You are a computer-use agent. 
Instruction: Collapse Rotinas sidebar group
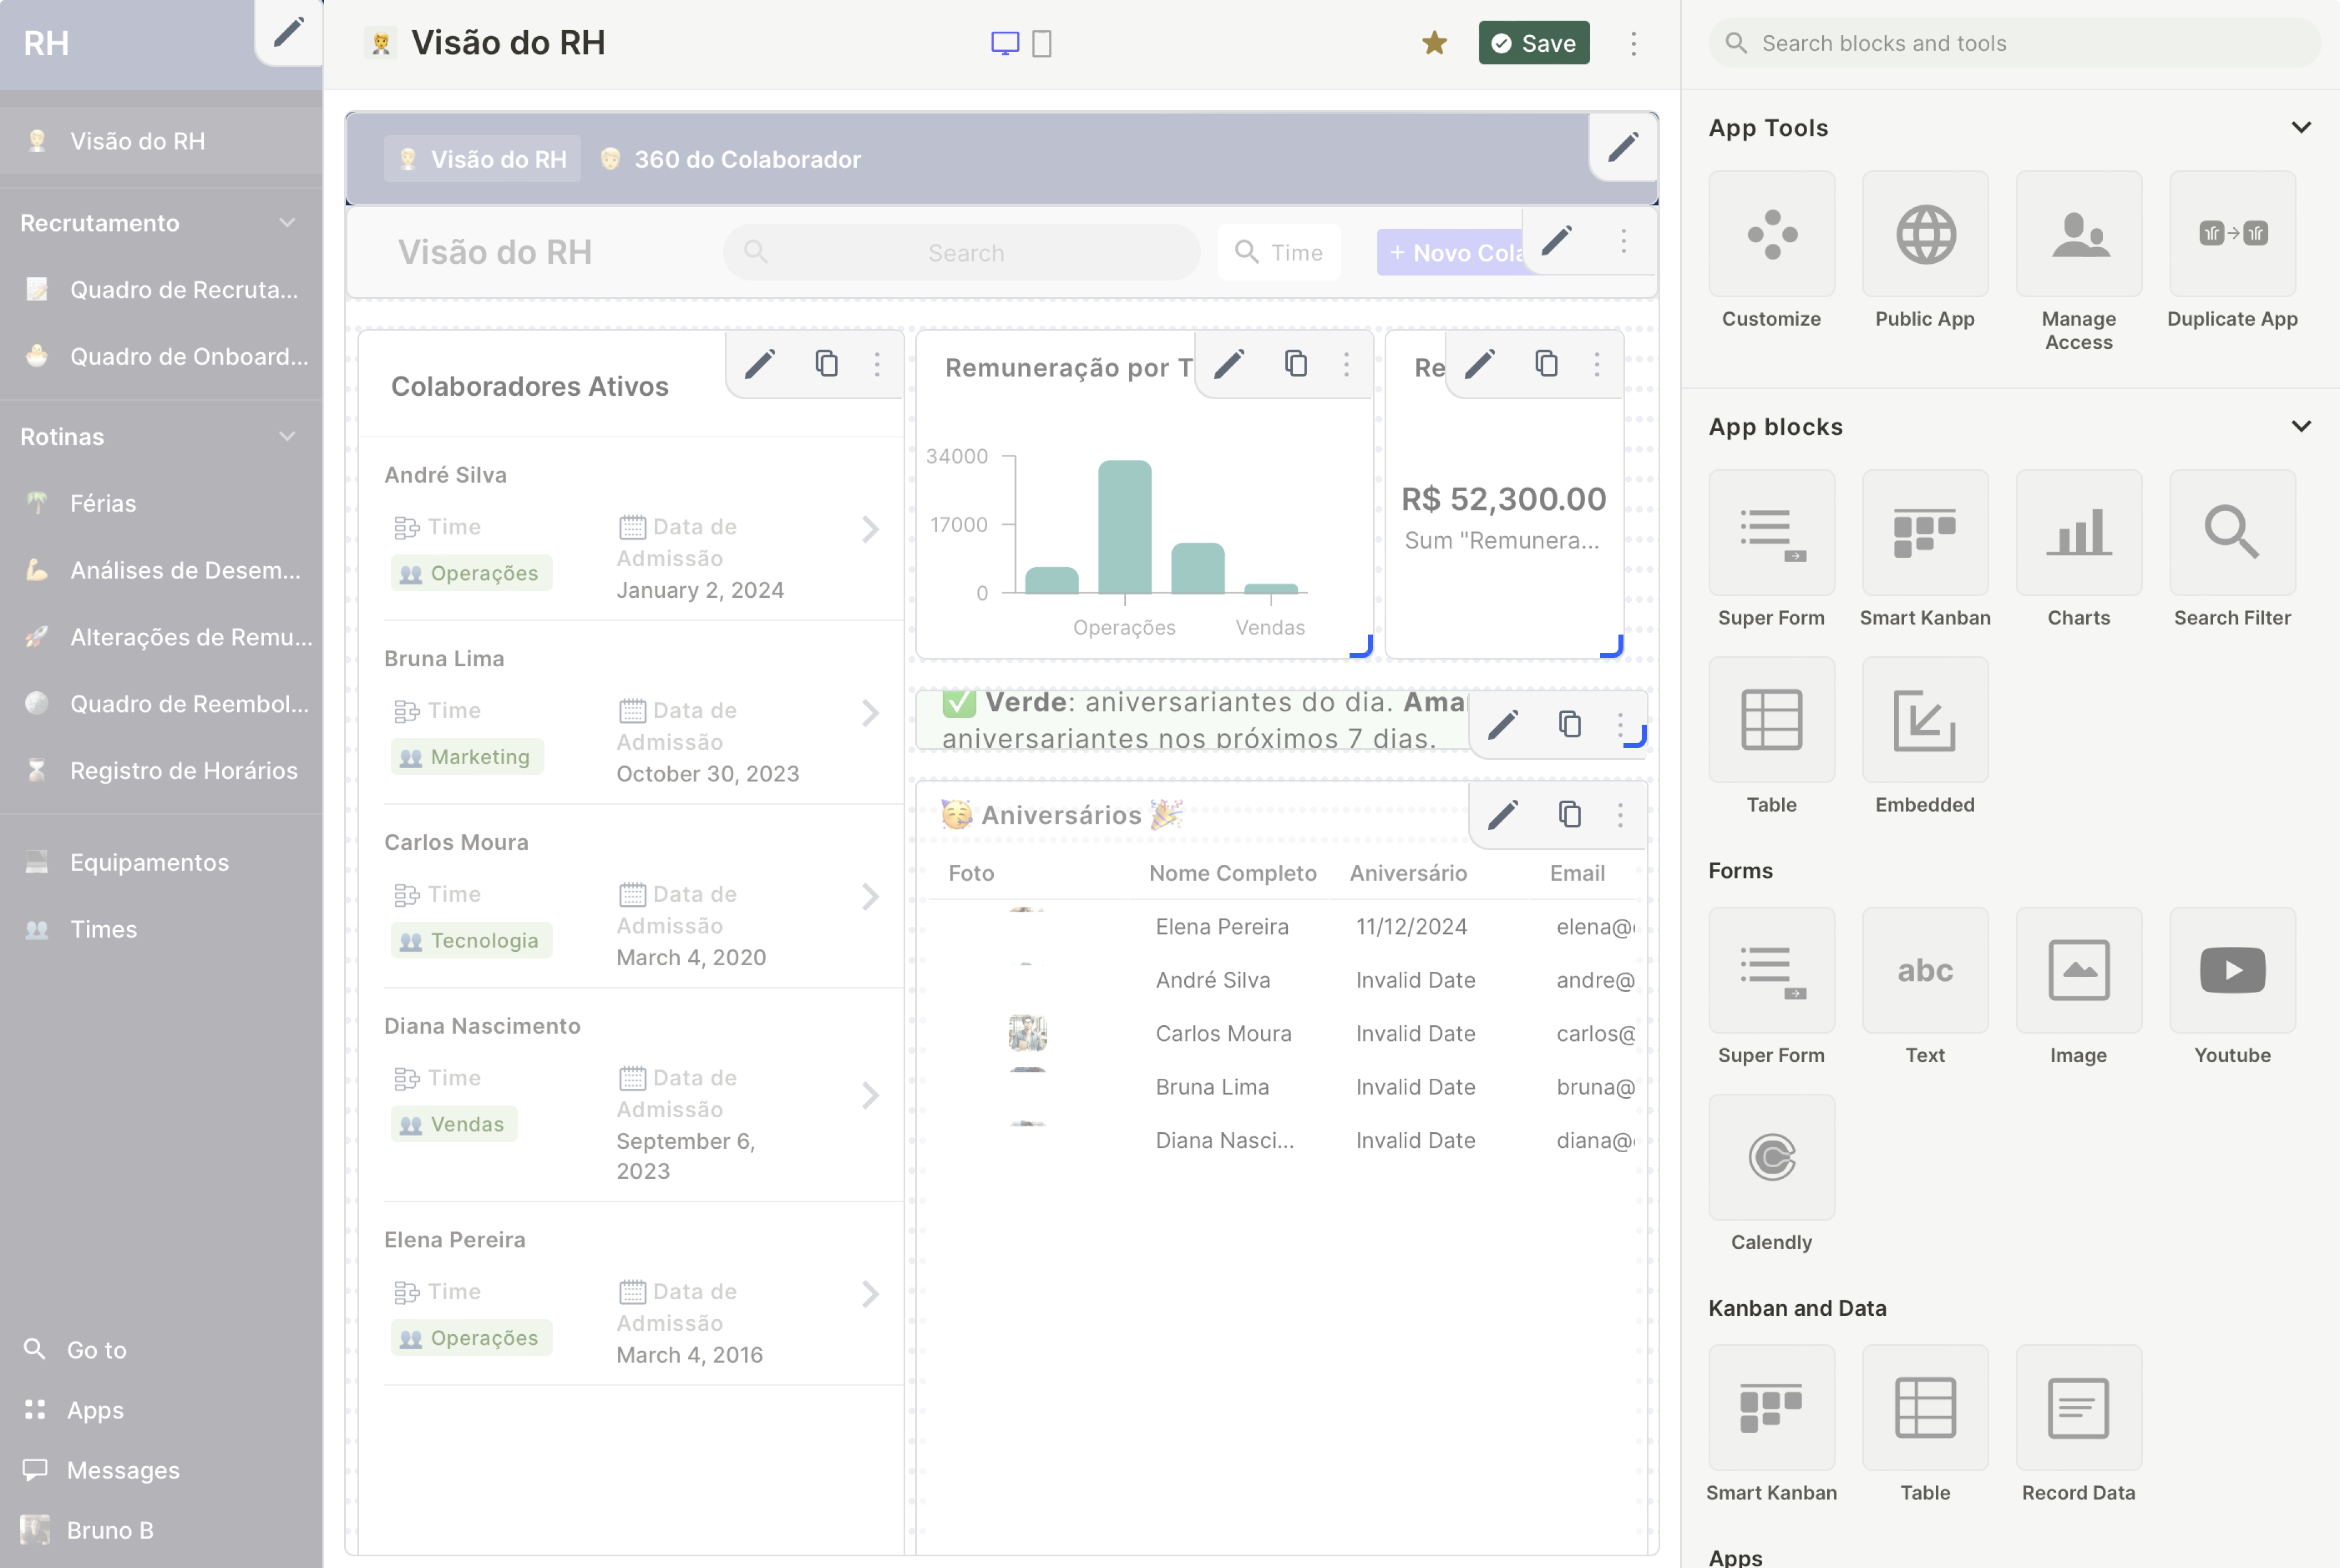click(x=287, y=436)
